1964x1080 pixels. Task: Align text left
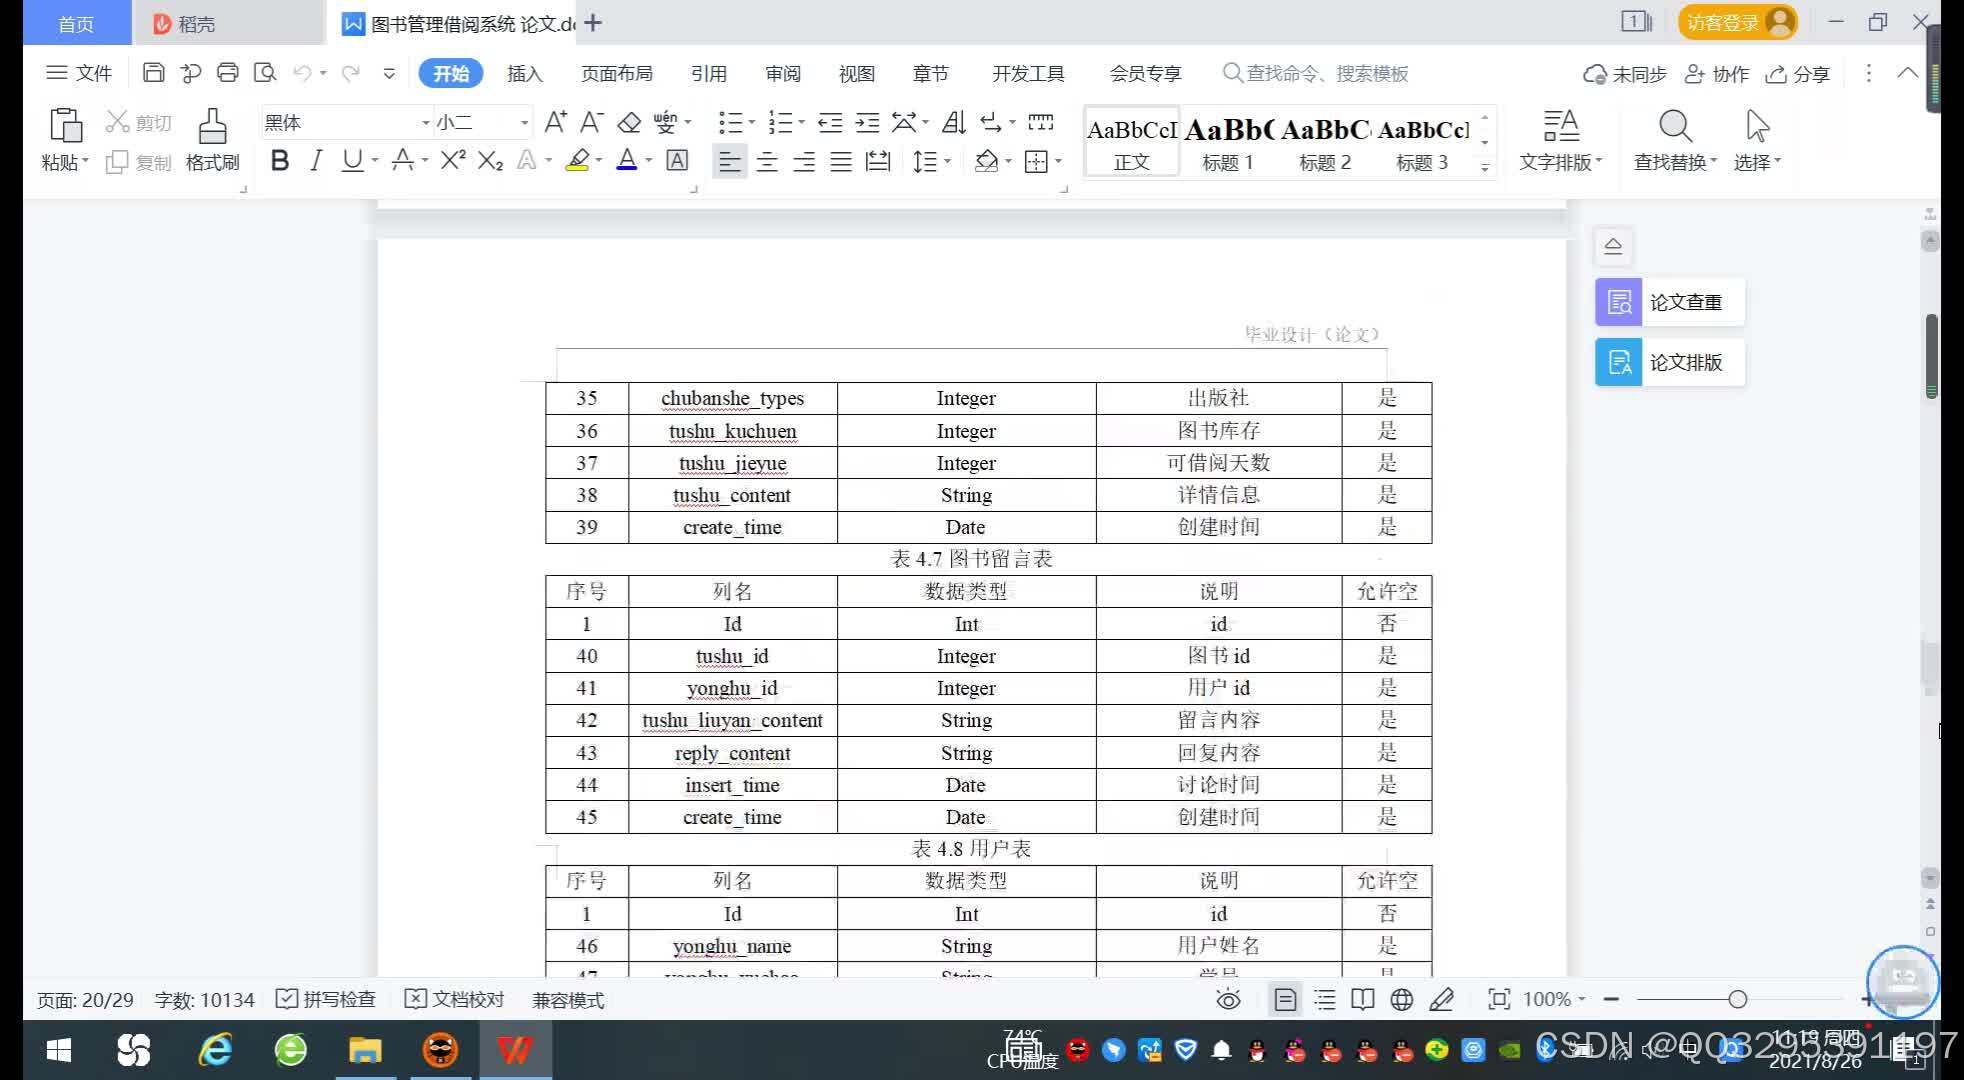(x=730, y=161)
